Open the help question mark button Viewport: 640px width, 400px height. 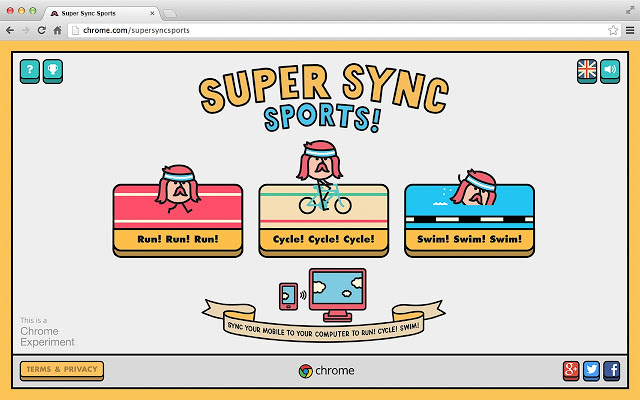point(30,71)
